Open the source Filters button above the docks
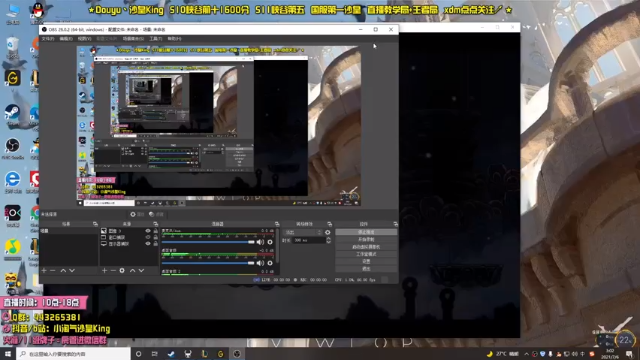The width and height of the screenshot is (640, 360). tap(156, 214)
